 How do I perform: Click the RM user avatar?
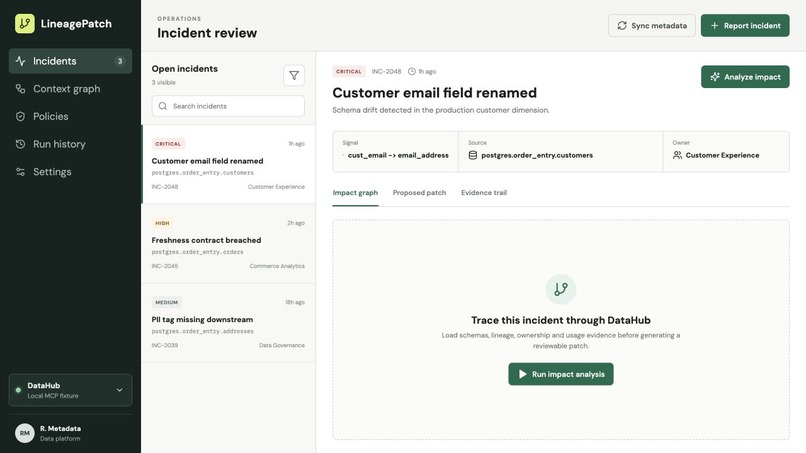[25, 433]
